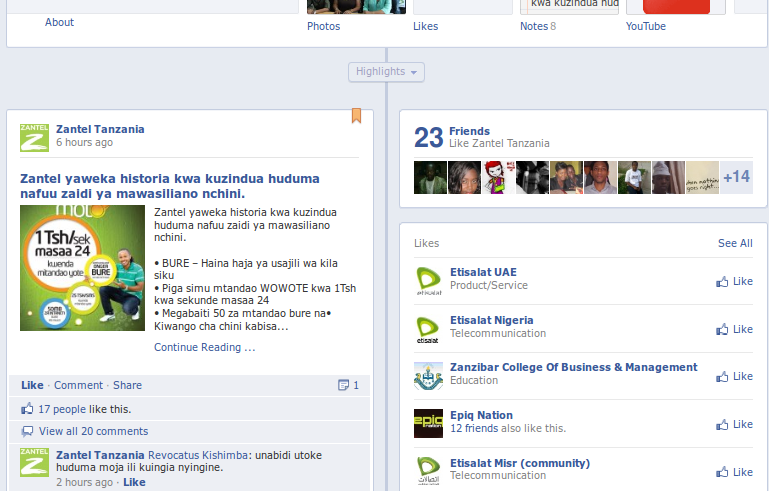The height and width of the screenshot is (491, 769).
Task: Open the Zantel Tanzania post author link
Action: click(100, 129)
